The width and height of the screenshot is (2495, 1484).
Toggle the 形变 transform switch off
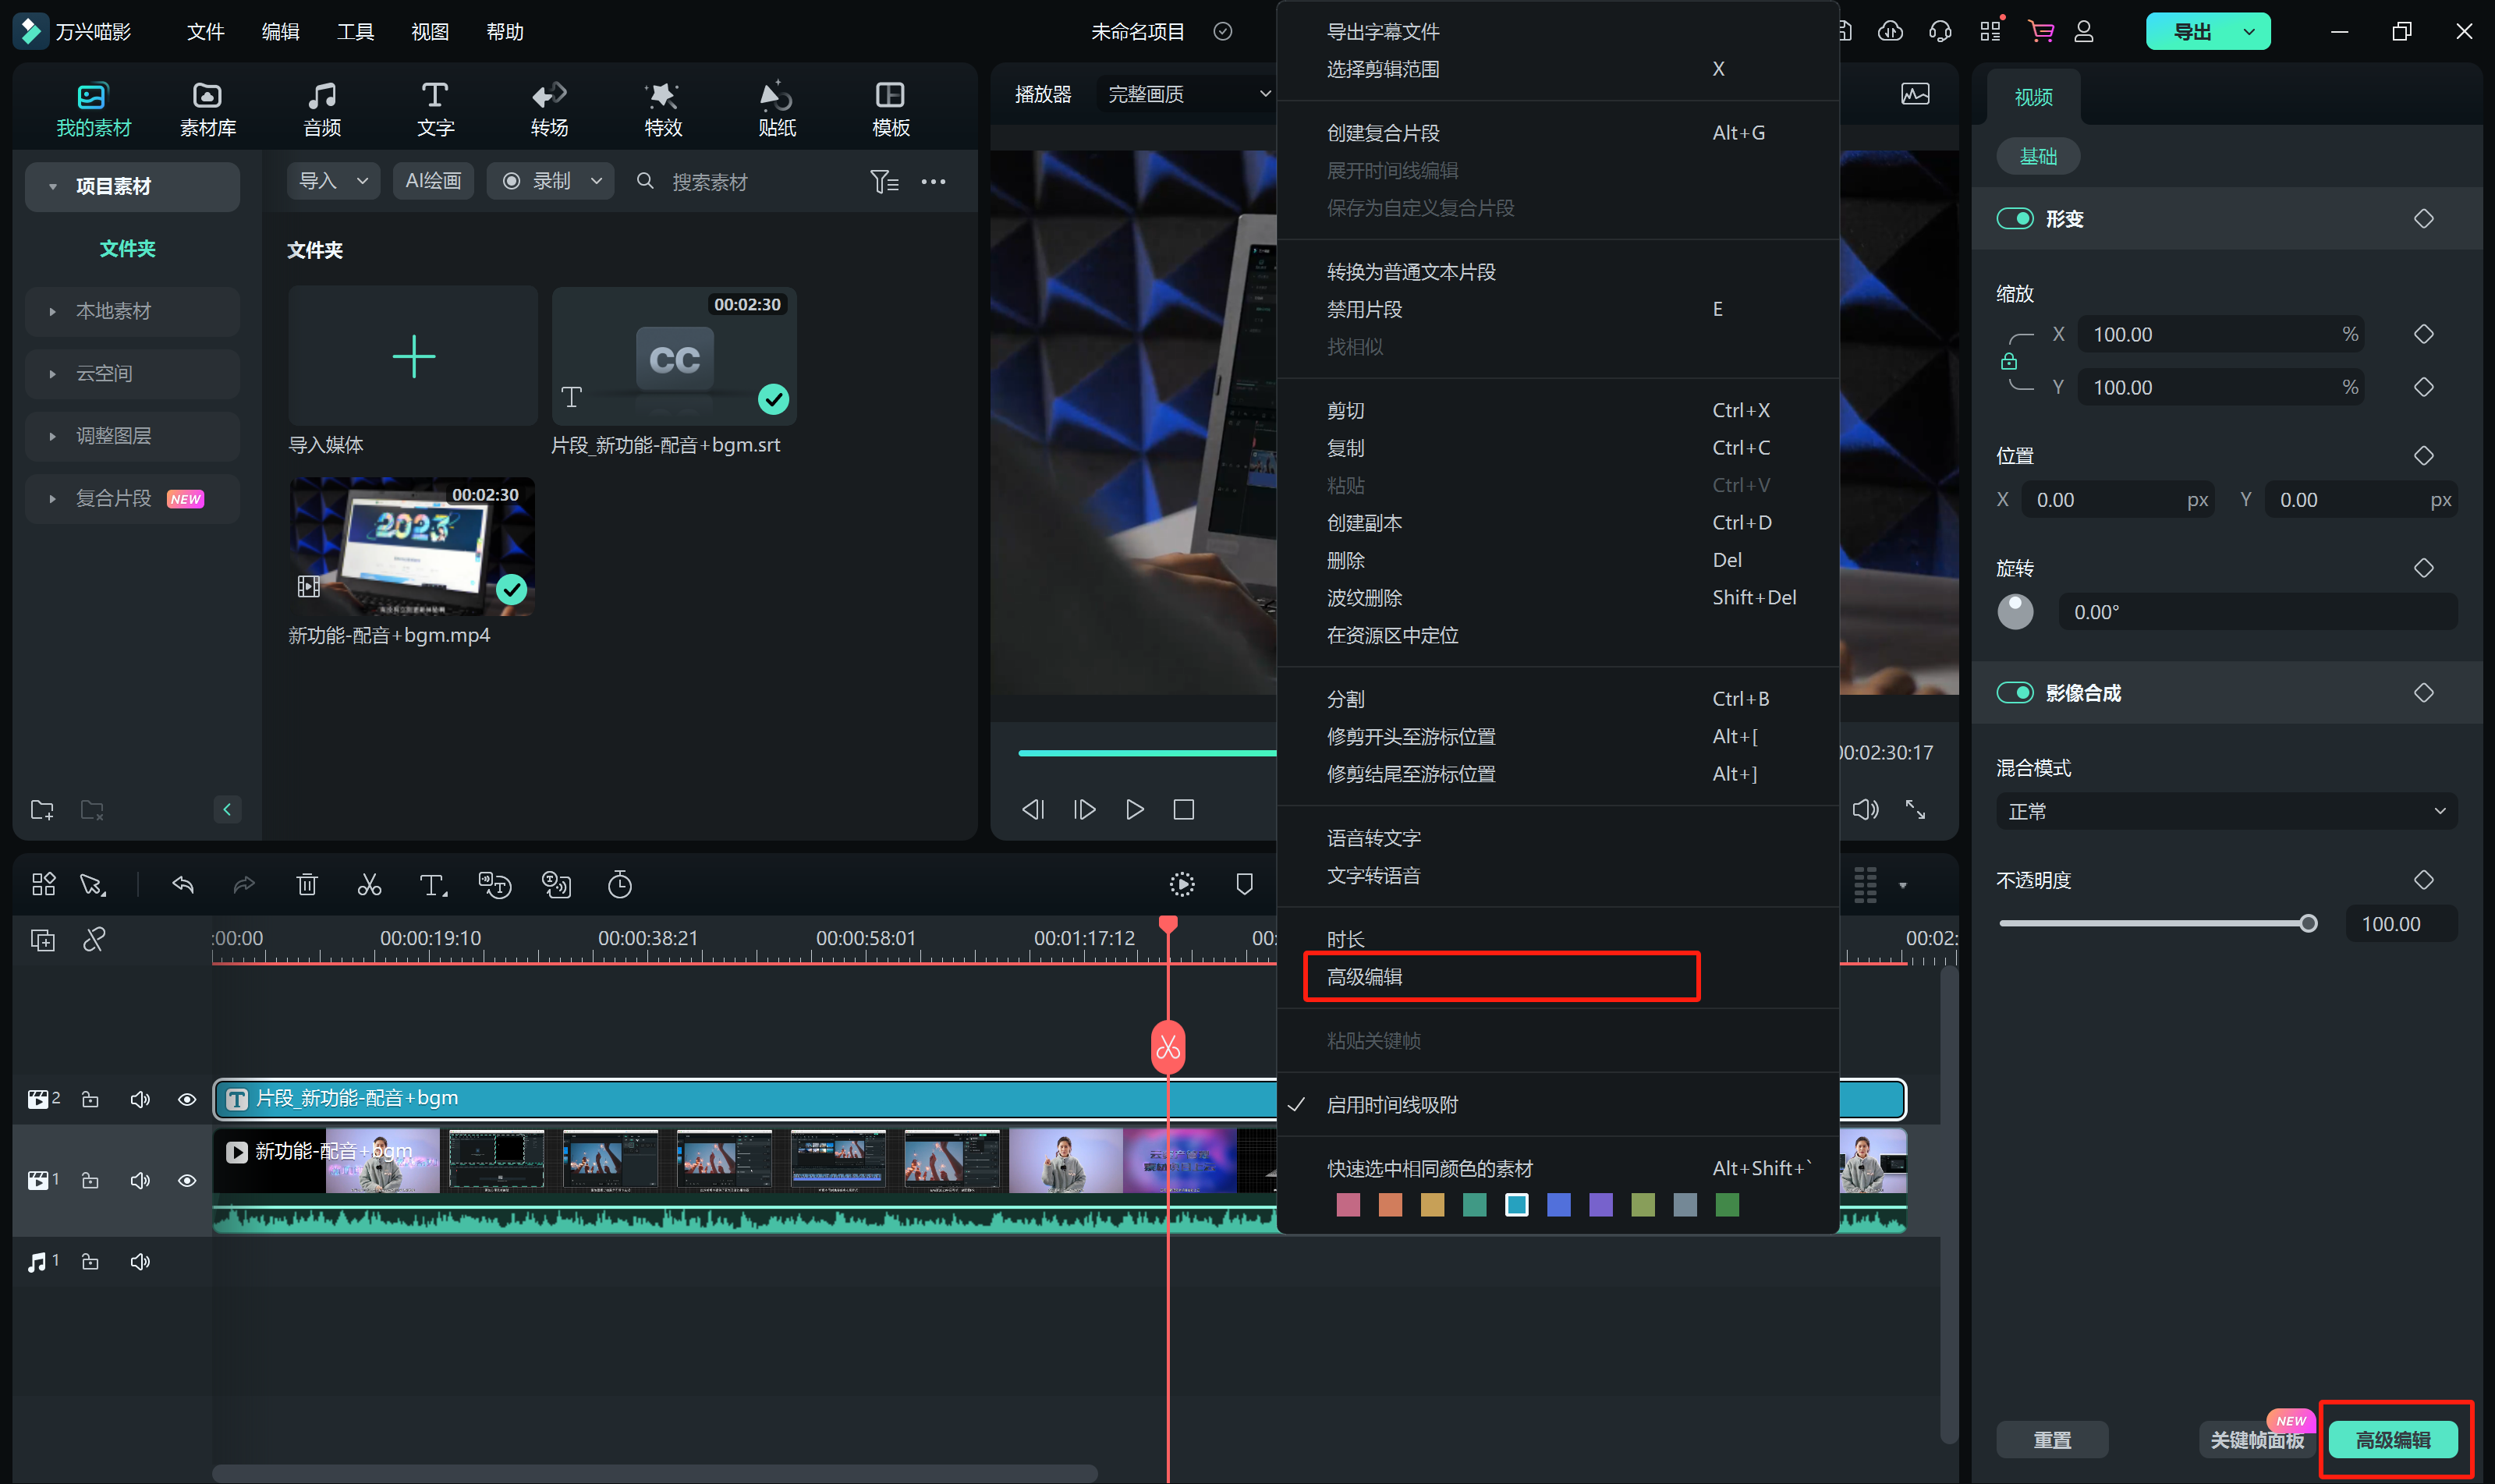click(x=2015, y=219)
